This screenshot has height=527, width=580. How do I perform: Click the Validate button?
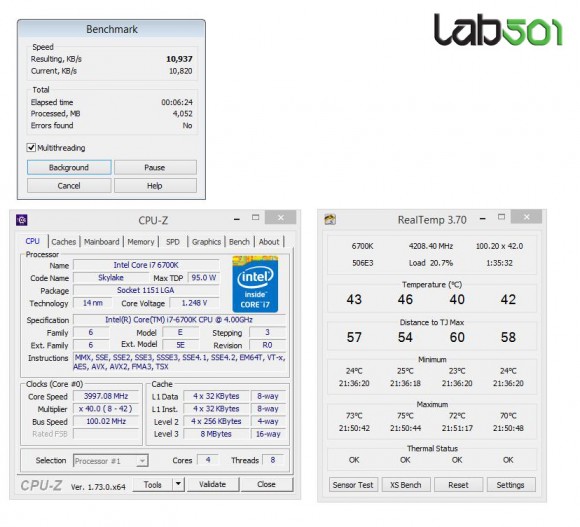coord(212,484)
